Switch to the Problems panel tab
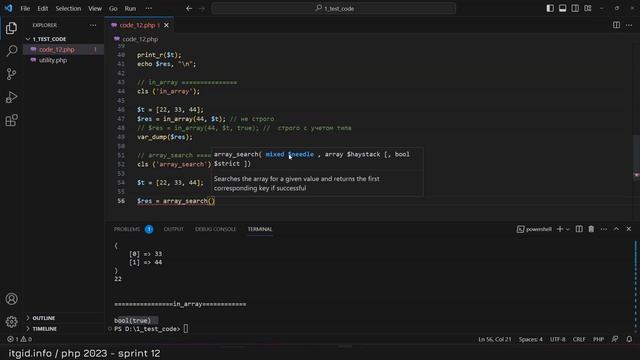The height and width of the screenshot is (360, 640). [x=133, y=229]
